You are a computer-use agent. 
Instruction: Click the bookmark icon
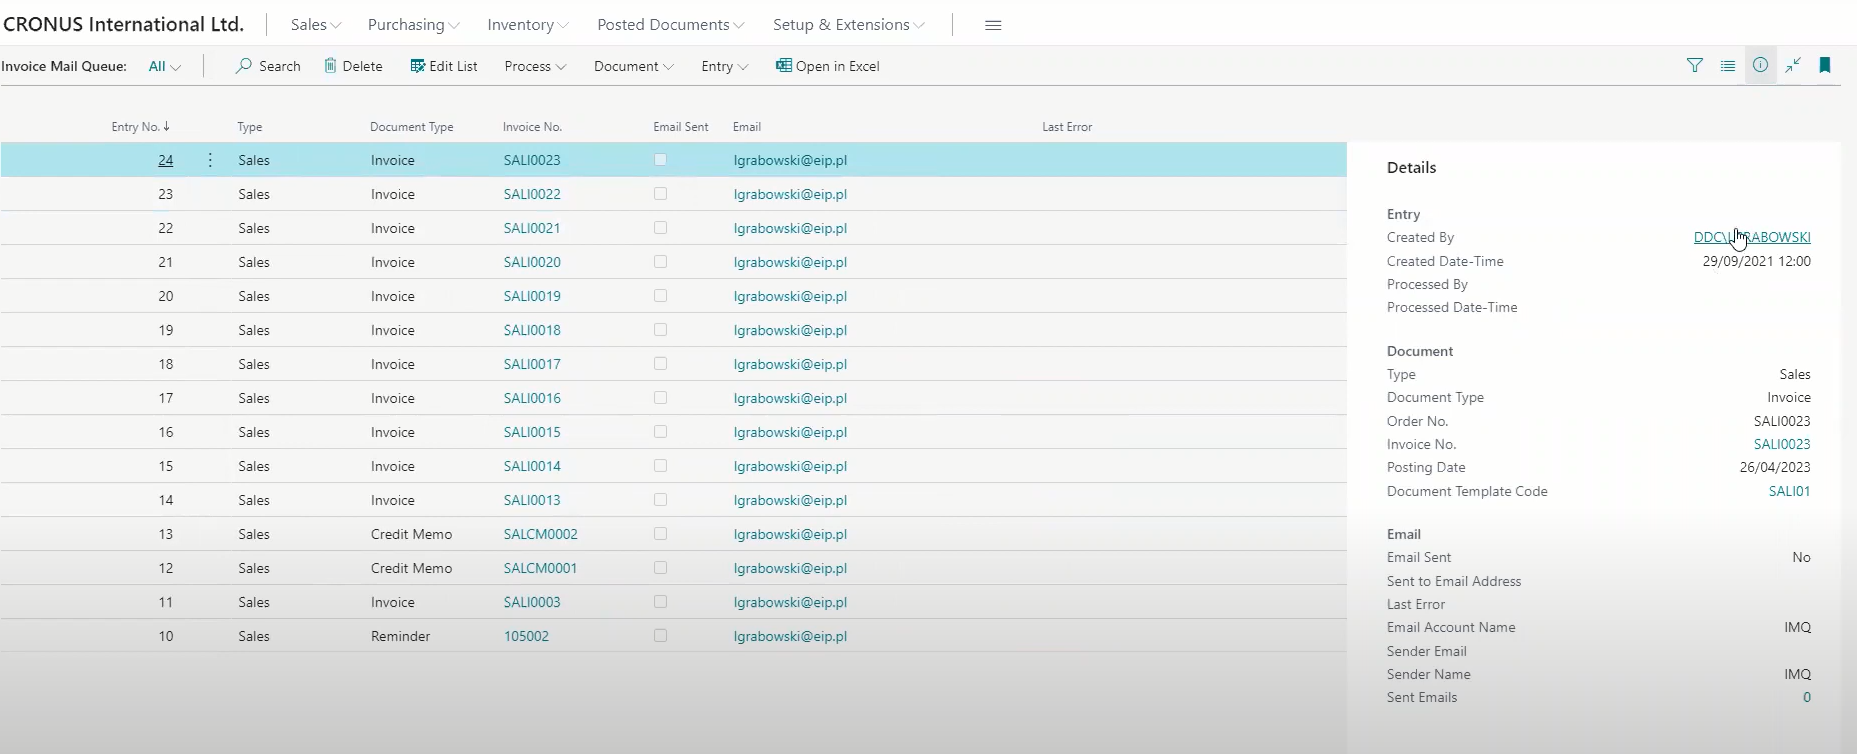1825,66
